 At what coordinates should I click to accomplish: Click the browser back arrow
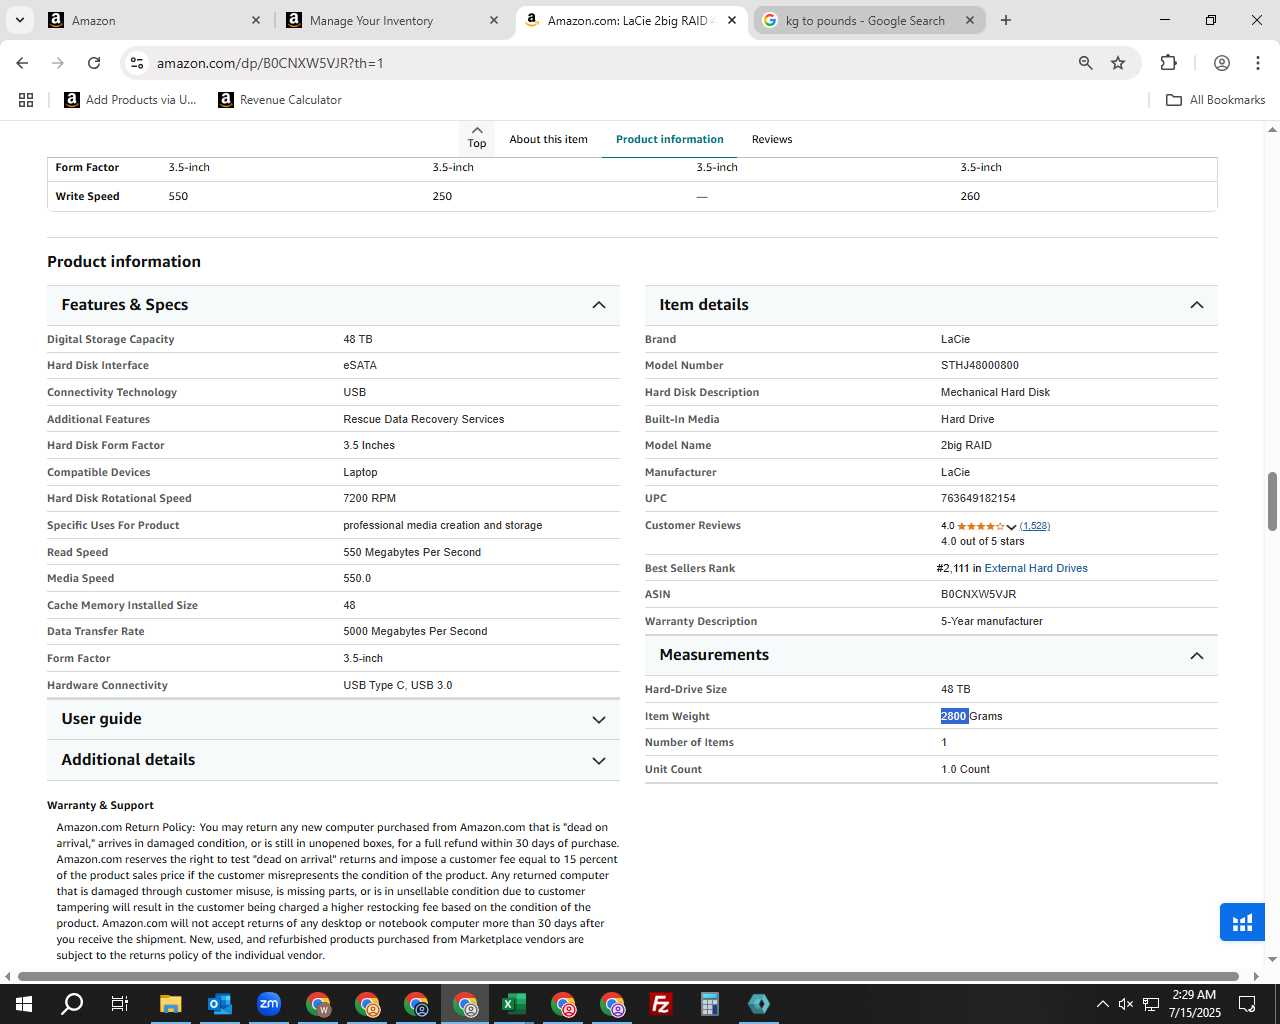click(x=22, y=63)
